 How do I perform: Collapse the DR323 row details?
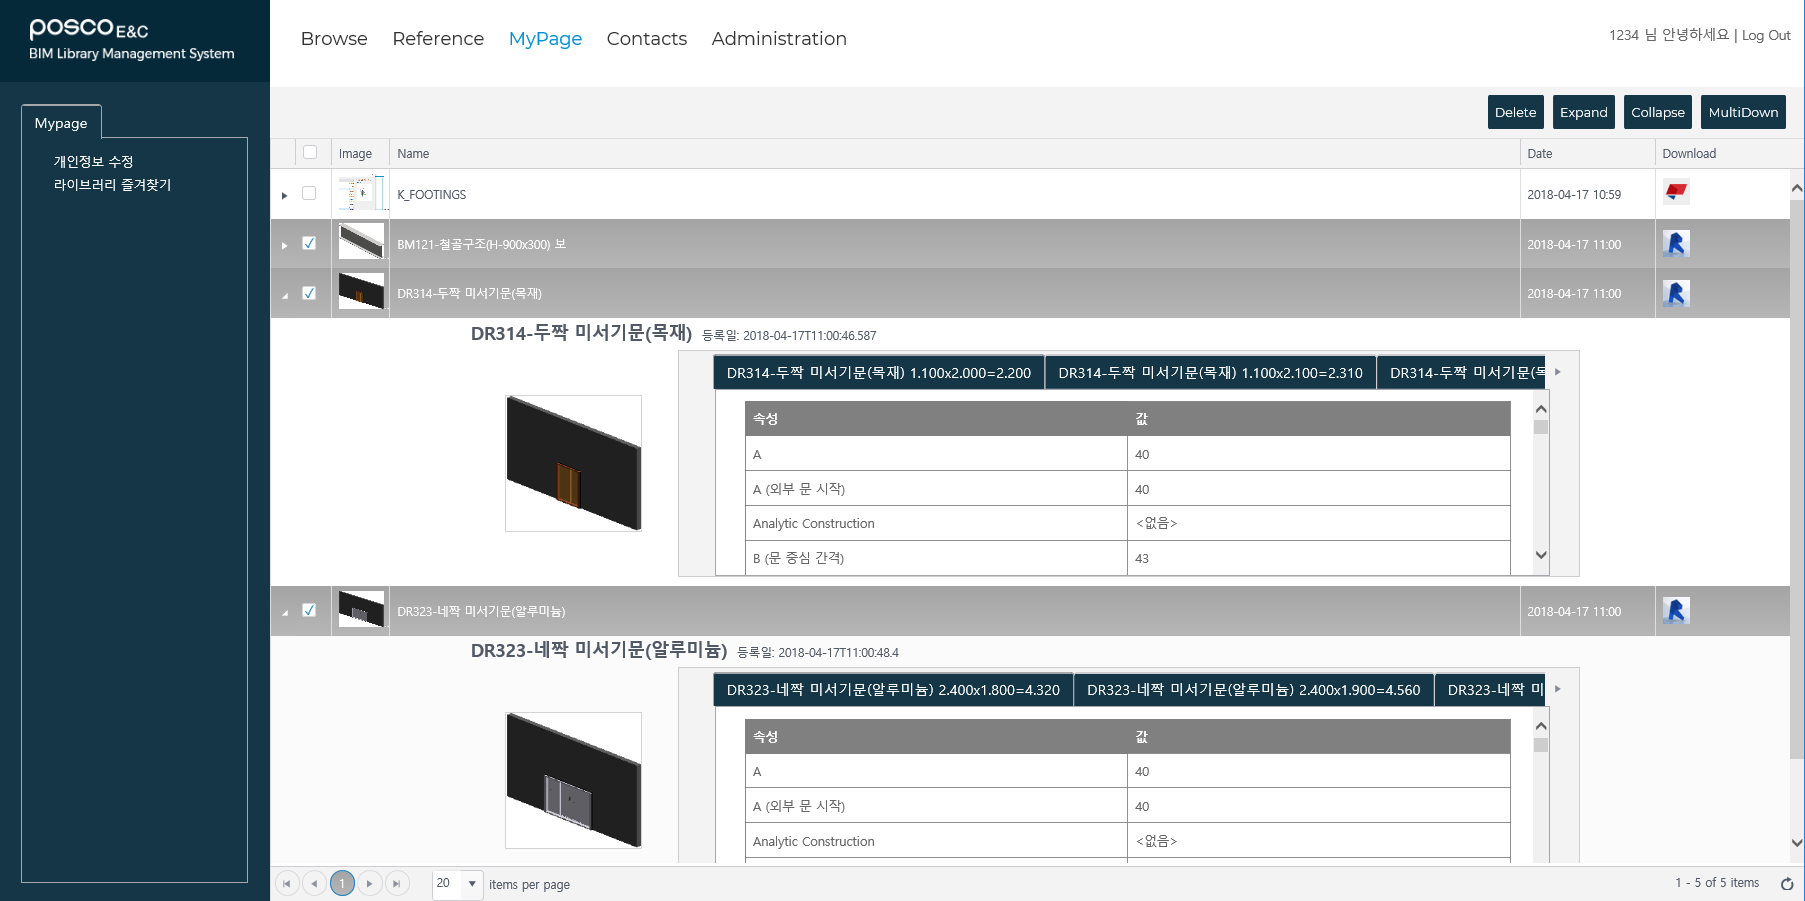pyautogui.click(x=285, y=612)
